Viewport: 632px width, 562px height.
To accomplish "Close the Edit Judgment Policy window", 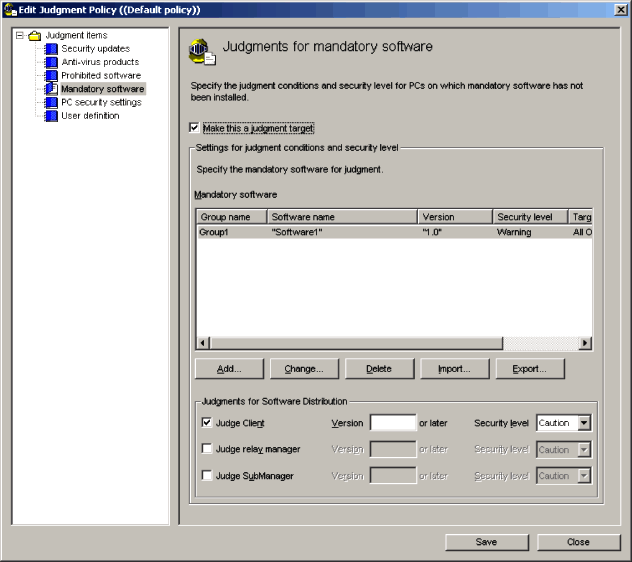I will pyautogui.click(x=621, y=10).
